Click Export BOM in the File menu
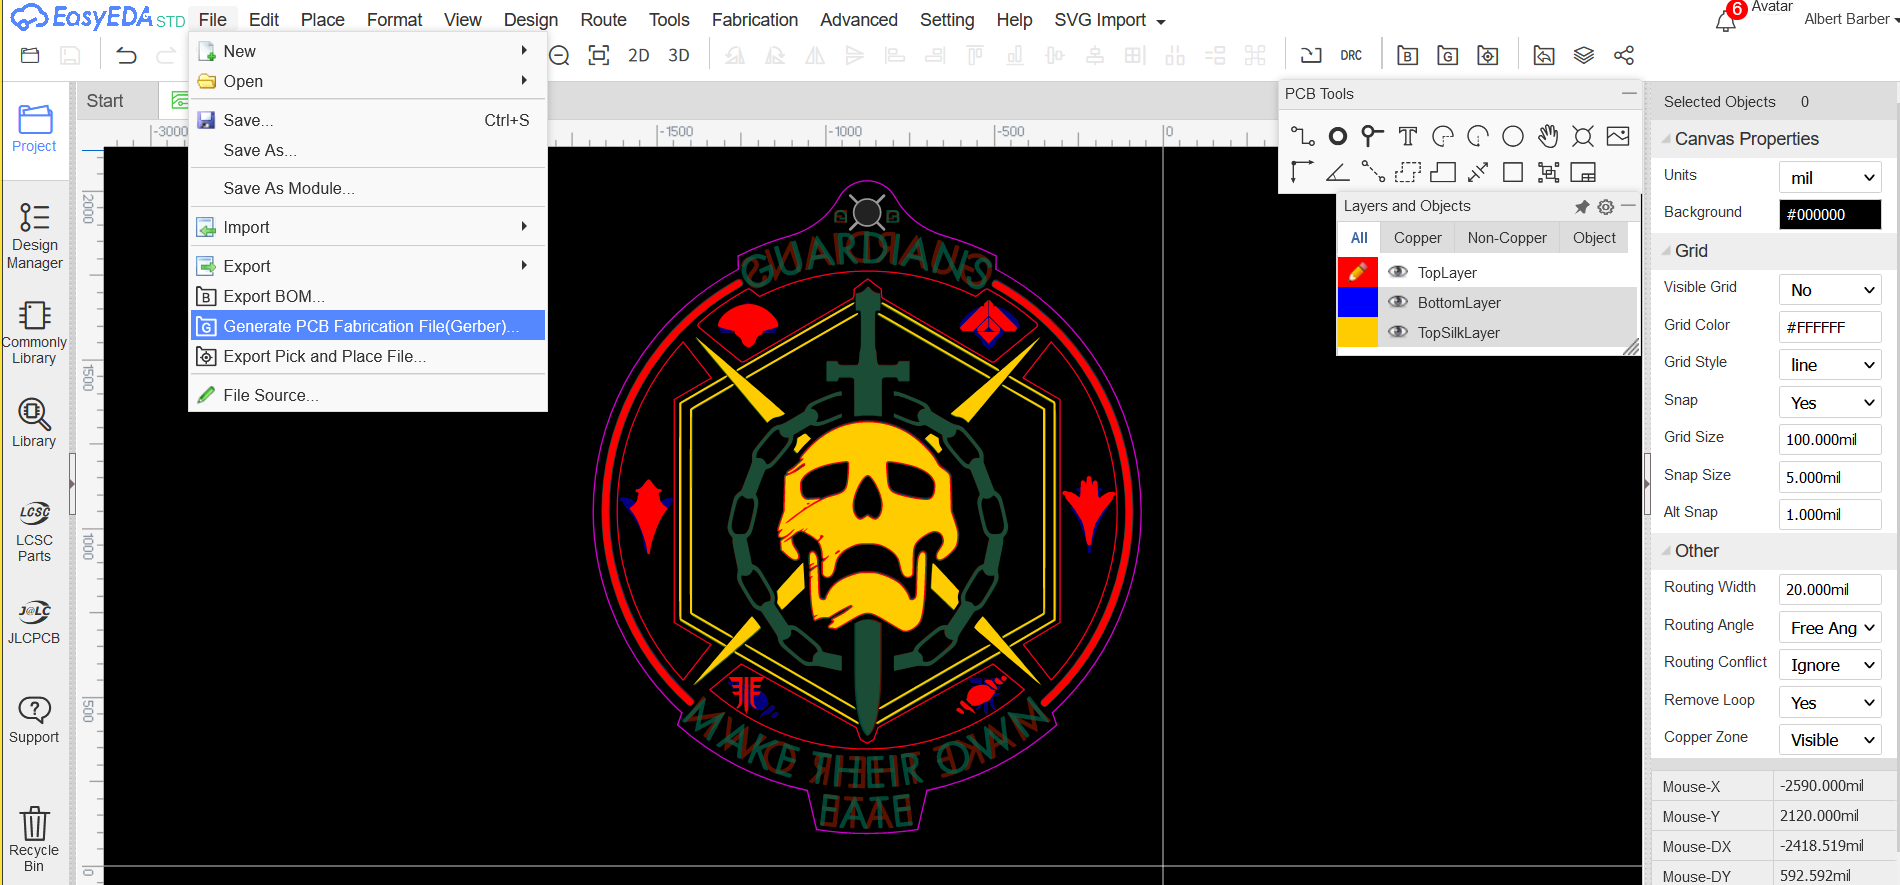 [x=368, y=296]
